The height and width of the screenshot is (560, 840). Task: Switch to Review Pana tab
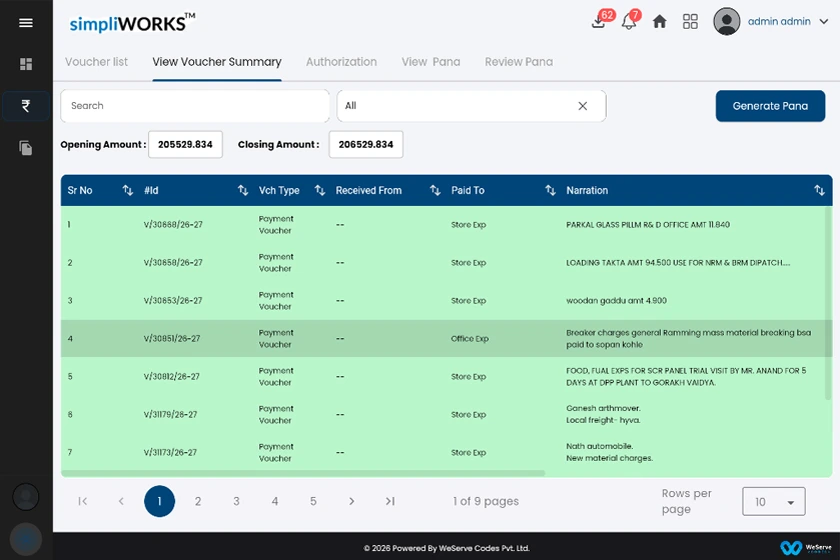coord(519,62)
